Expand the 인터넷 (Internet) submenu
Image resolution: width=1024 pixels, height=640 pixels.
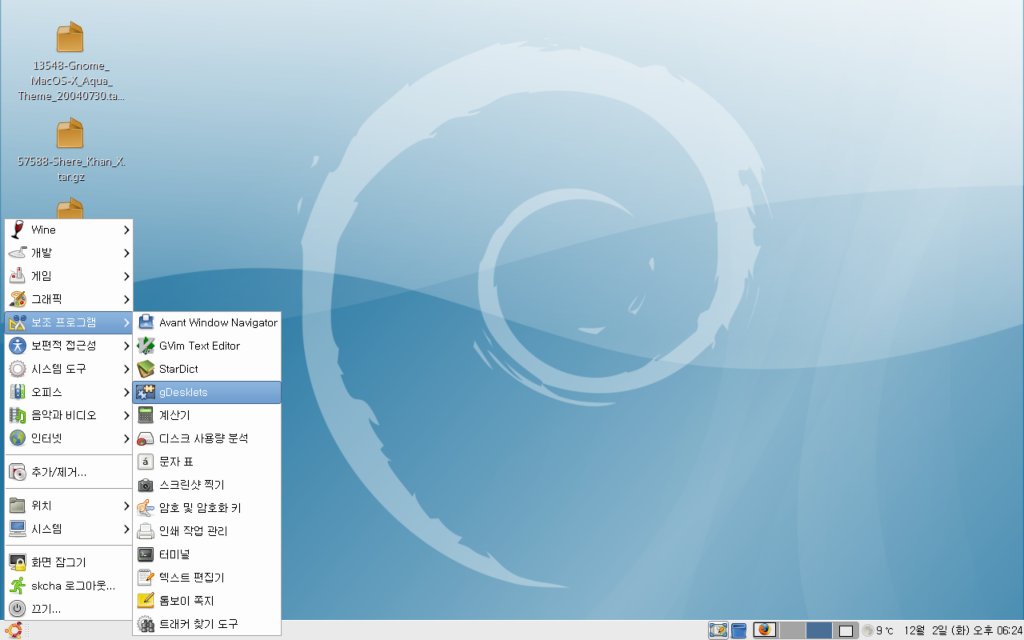click(69, 439)
